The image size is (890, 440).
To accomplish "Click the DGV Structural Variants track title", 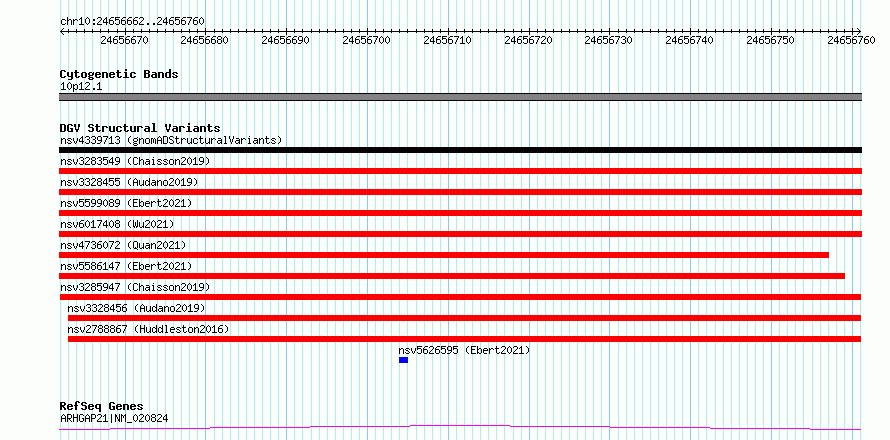I will [140, 128].
